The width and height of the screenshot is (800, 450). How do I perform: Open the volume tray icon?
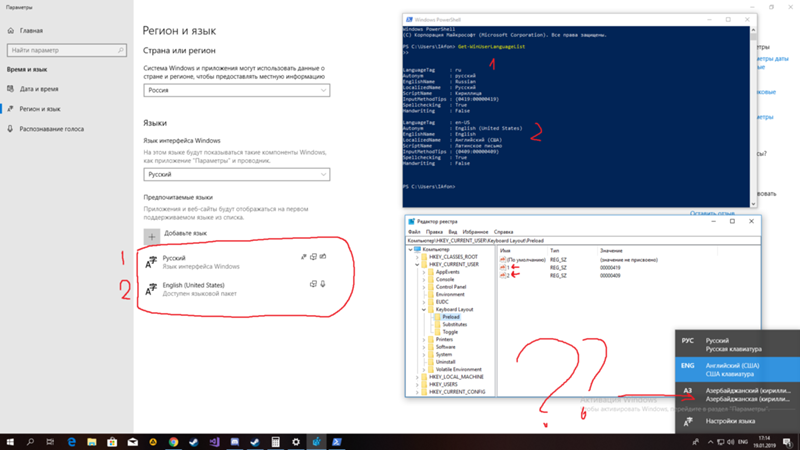pos(731,442)
